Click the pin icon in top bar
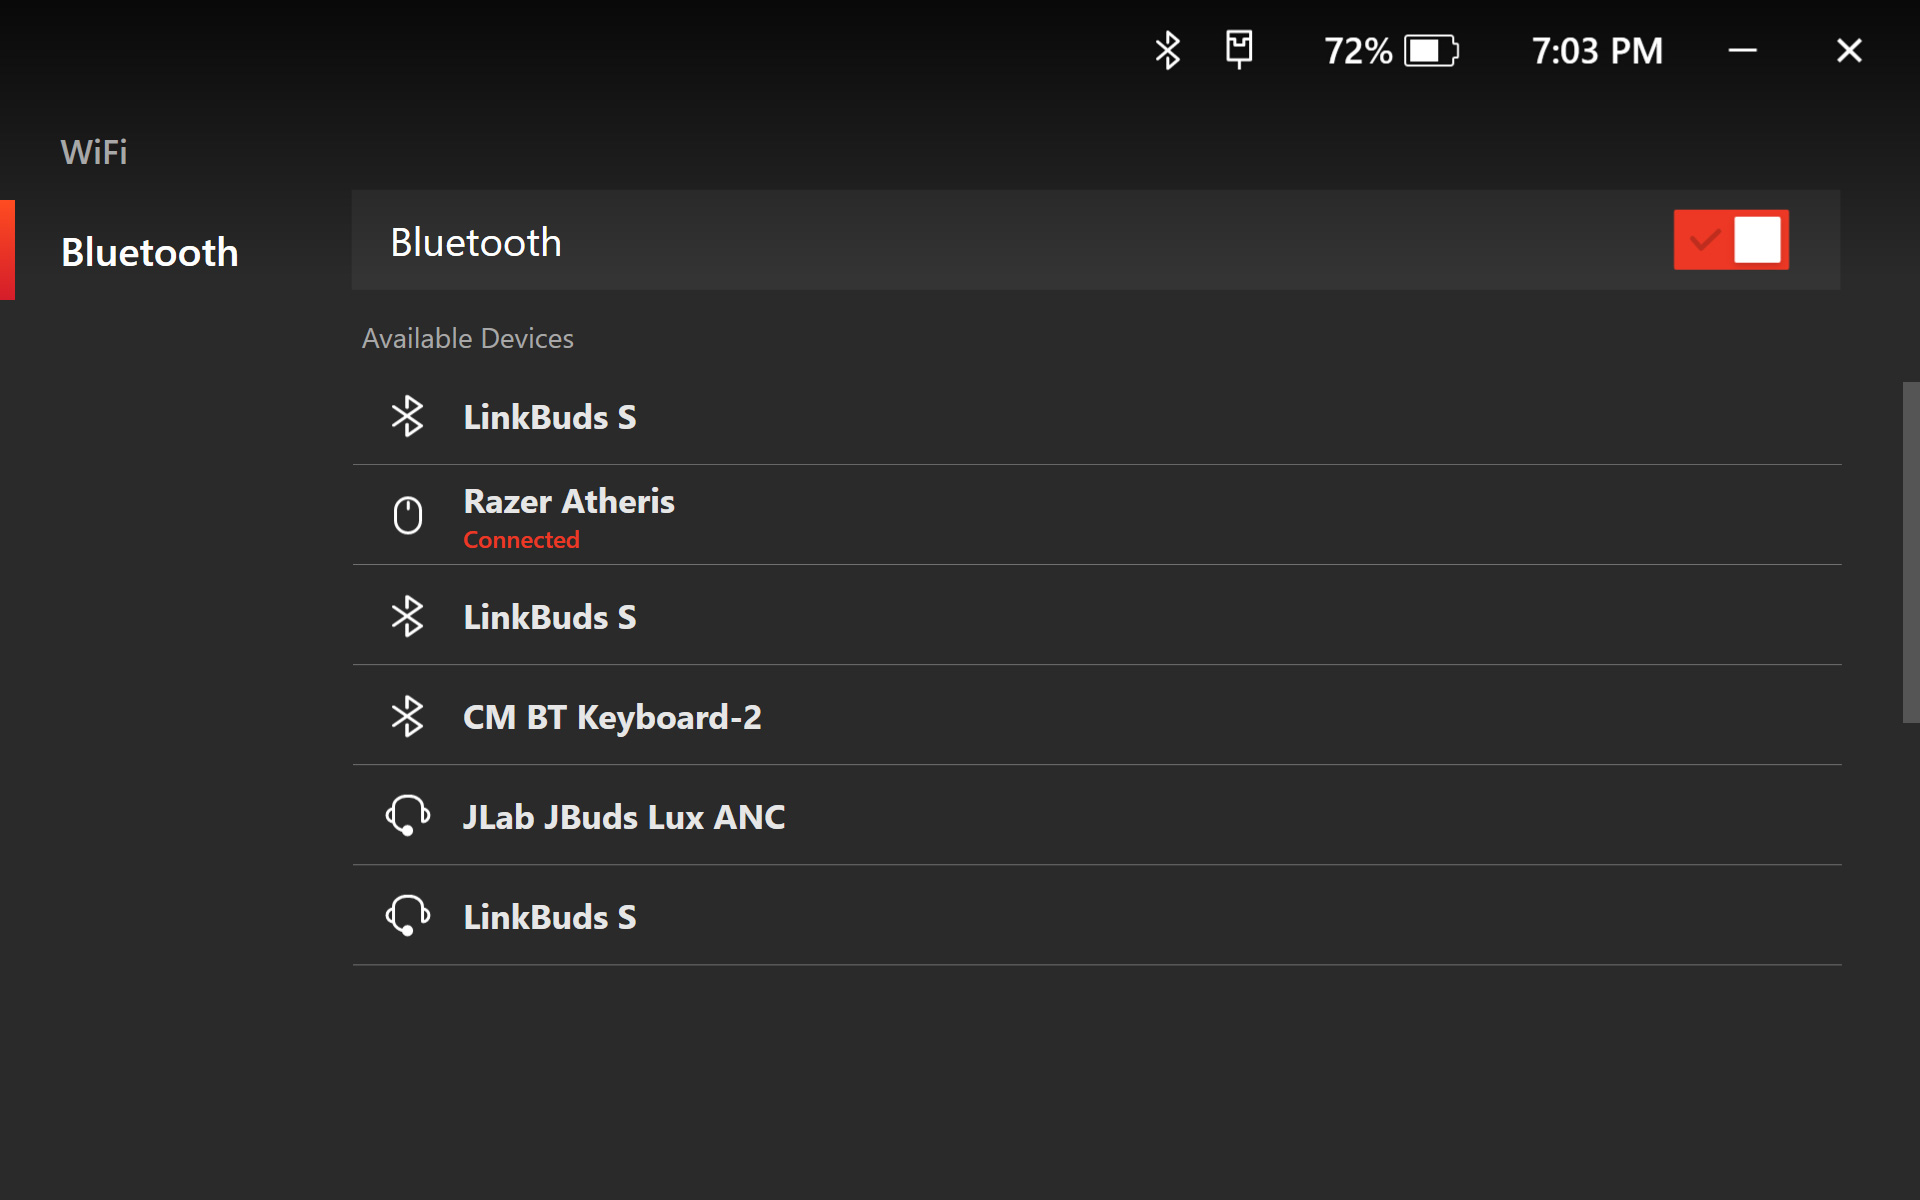Viewport: 1920px width, 1200px height. (1239, 49)
